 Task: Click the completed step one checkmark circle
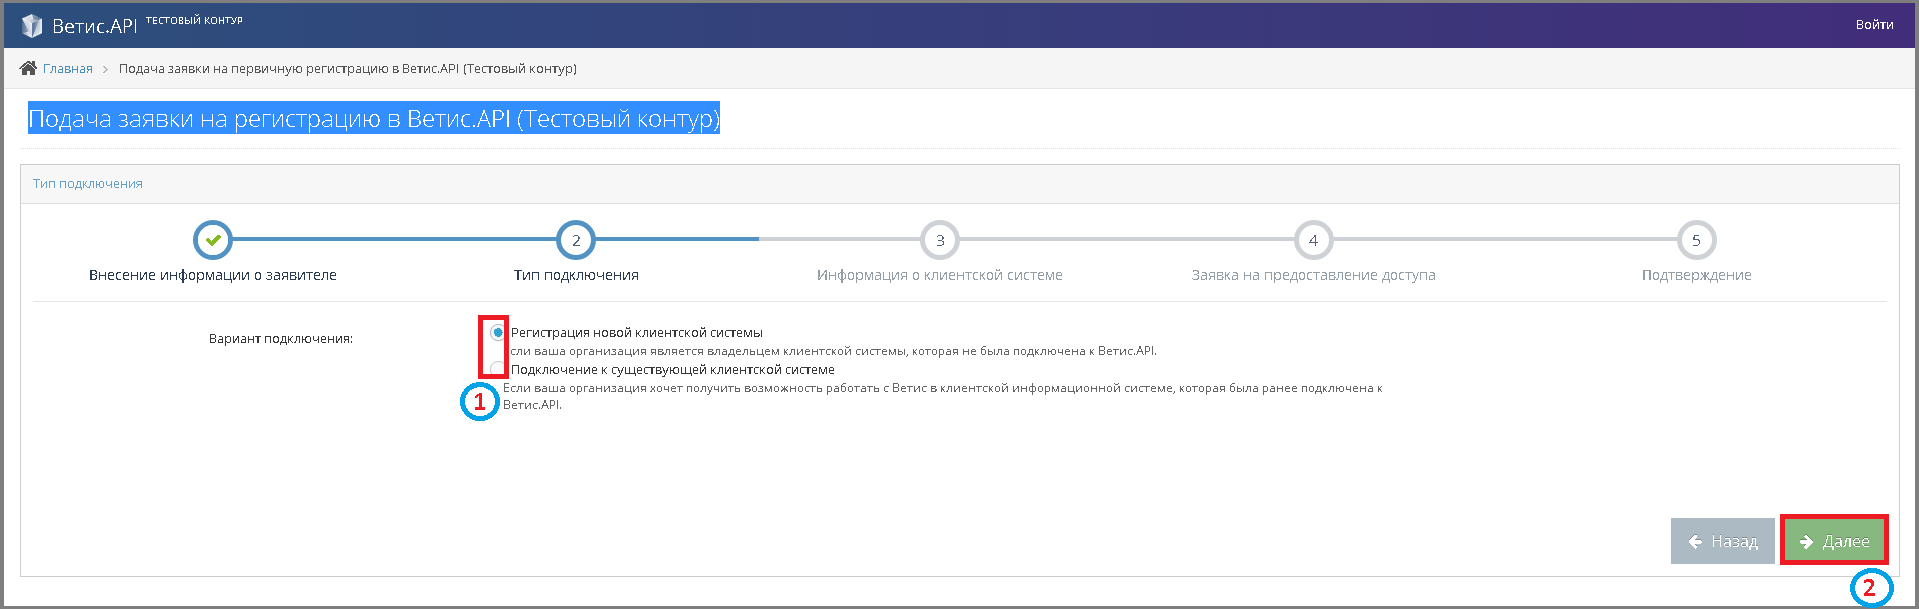coord(212,240)
